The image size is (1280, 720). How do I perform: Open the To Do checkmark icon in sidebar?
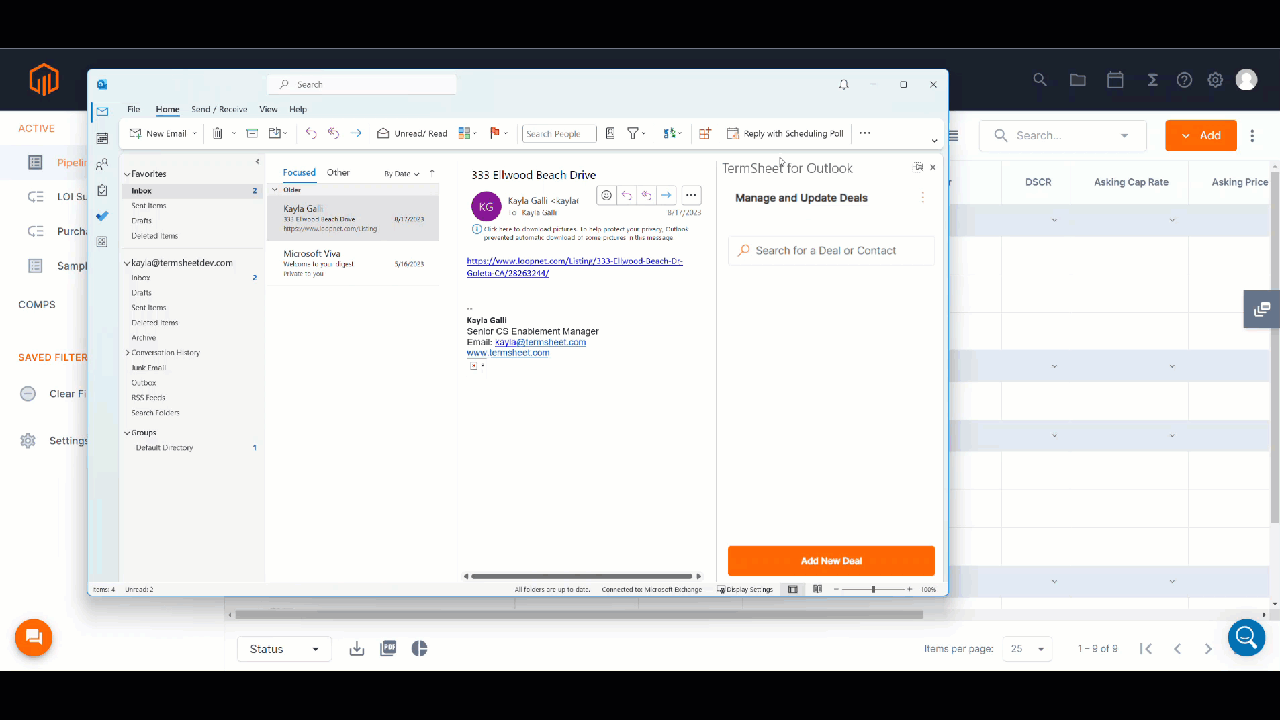pos(102,216)
